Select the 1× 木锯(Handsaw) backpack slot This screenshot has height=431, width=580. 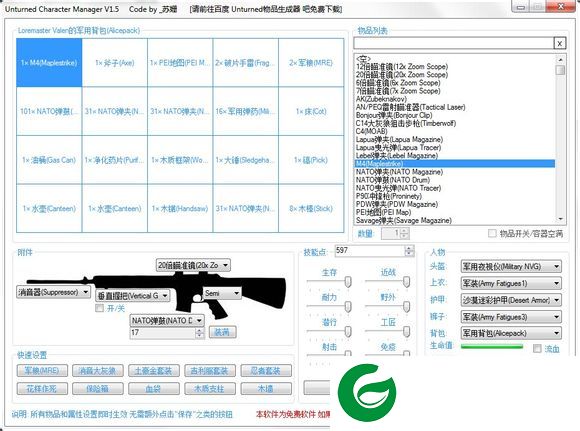(180, 209)
